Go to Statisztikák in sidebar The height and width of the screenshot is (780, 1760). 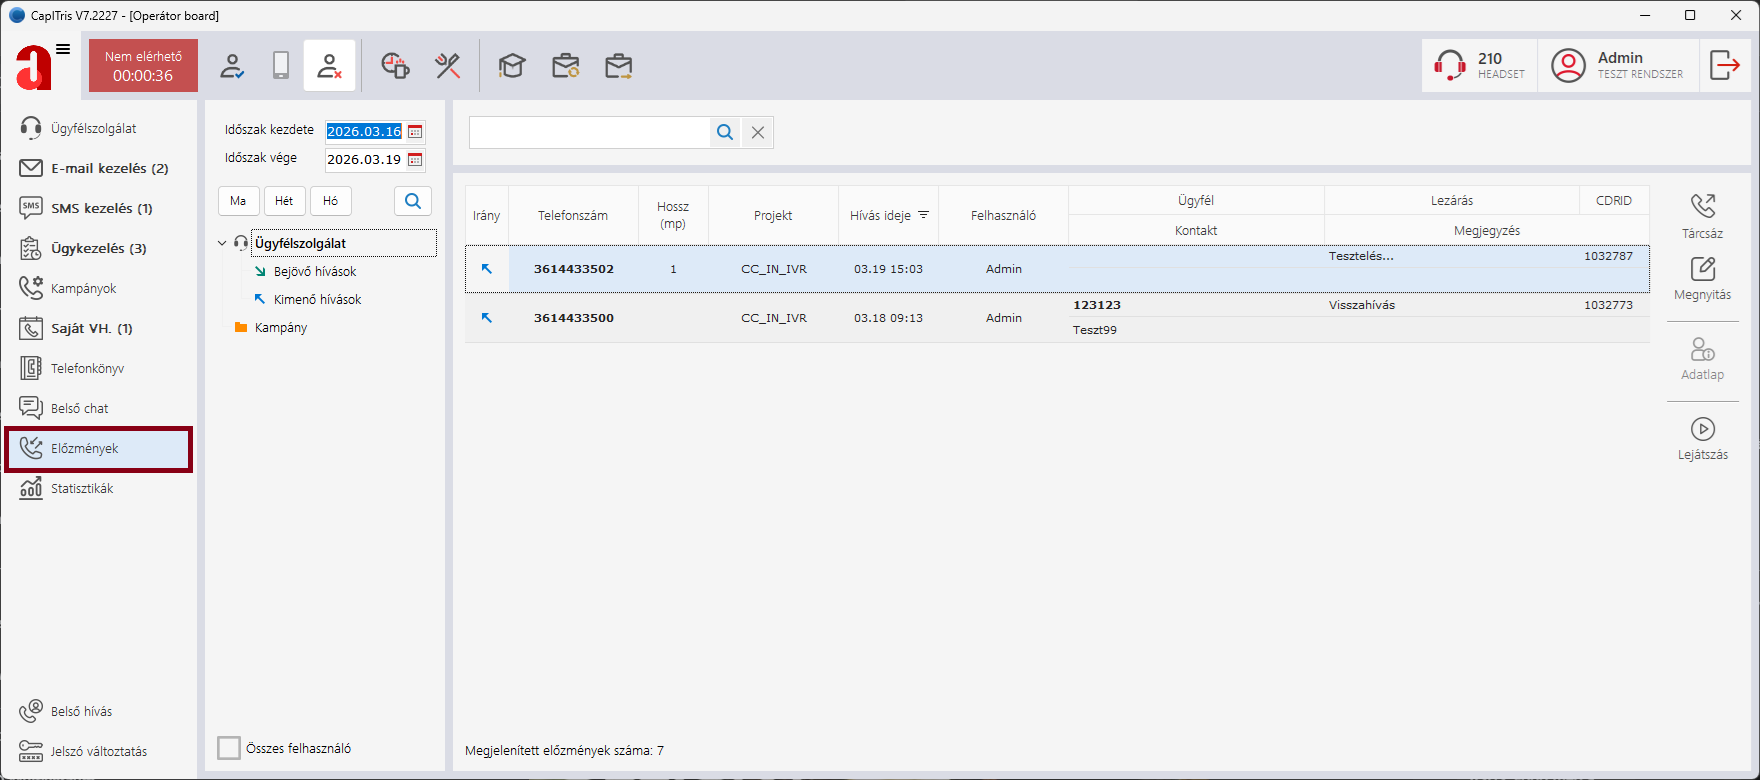(x=82, y=488)
